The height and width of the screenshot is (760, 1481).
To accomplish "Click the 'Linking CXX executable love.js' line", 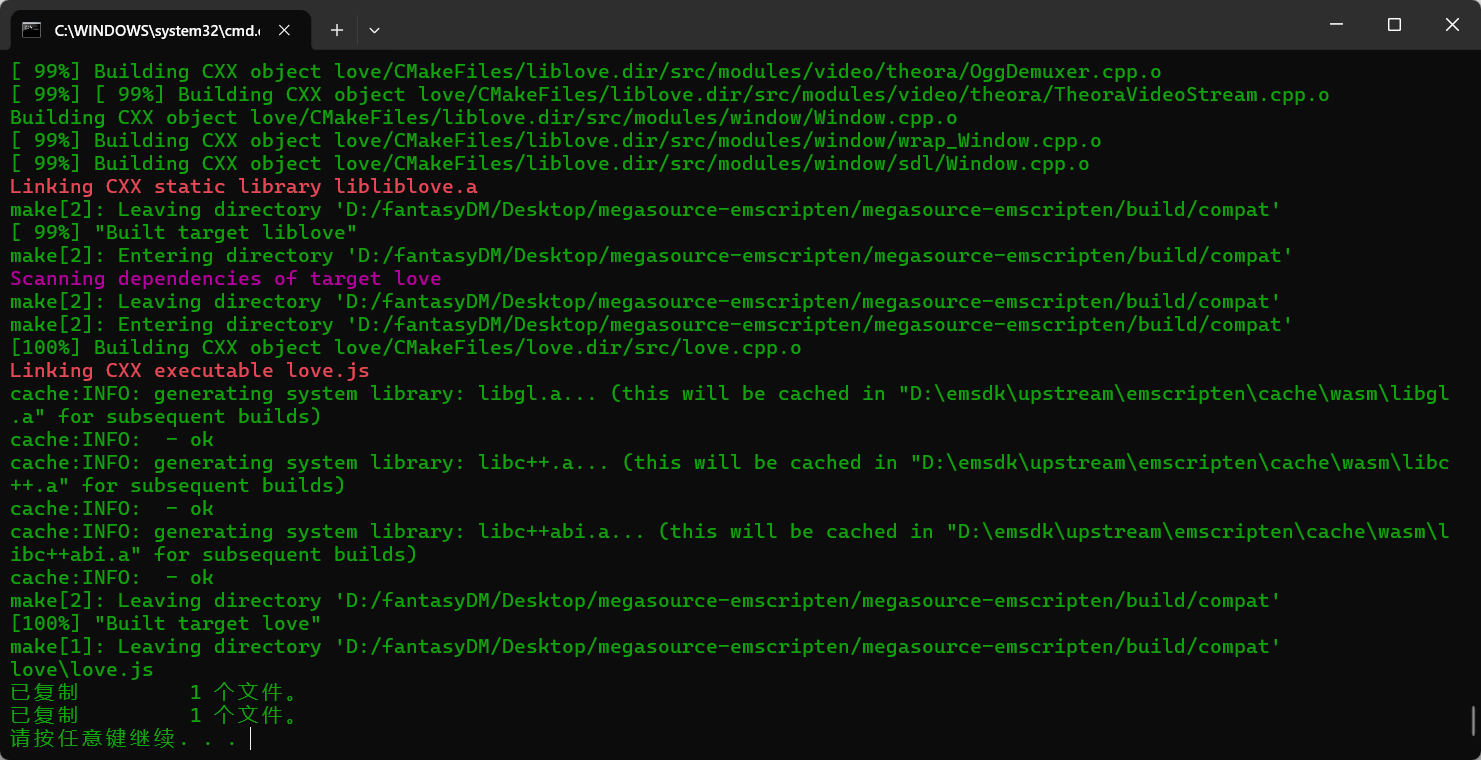I will coord(189,371).
